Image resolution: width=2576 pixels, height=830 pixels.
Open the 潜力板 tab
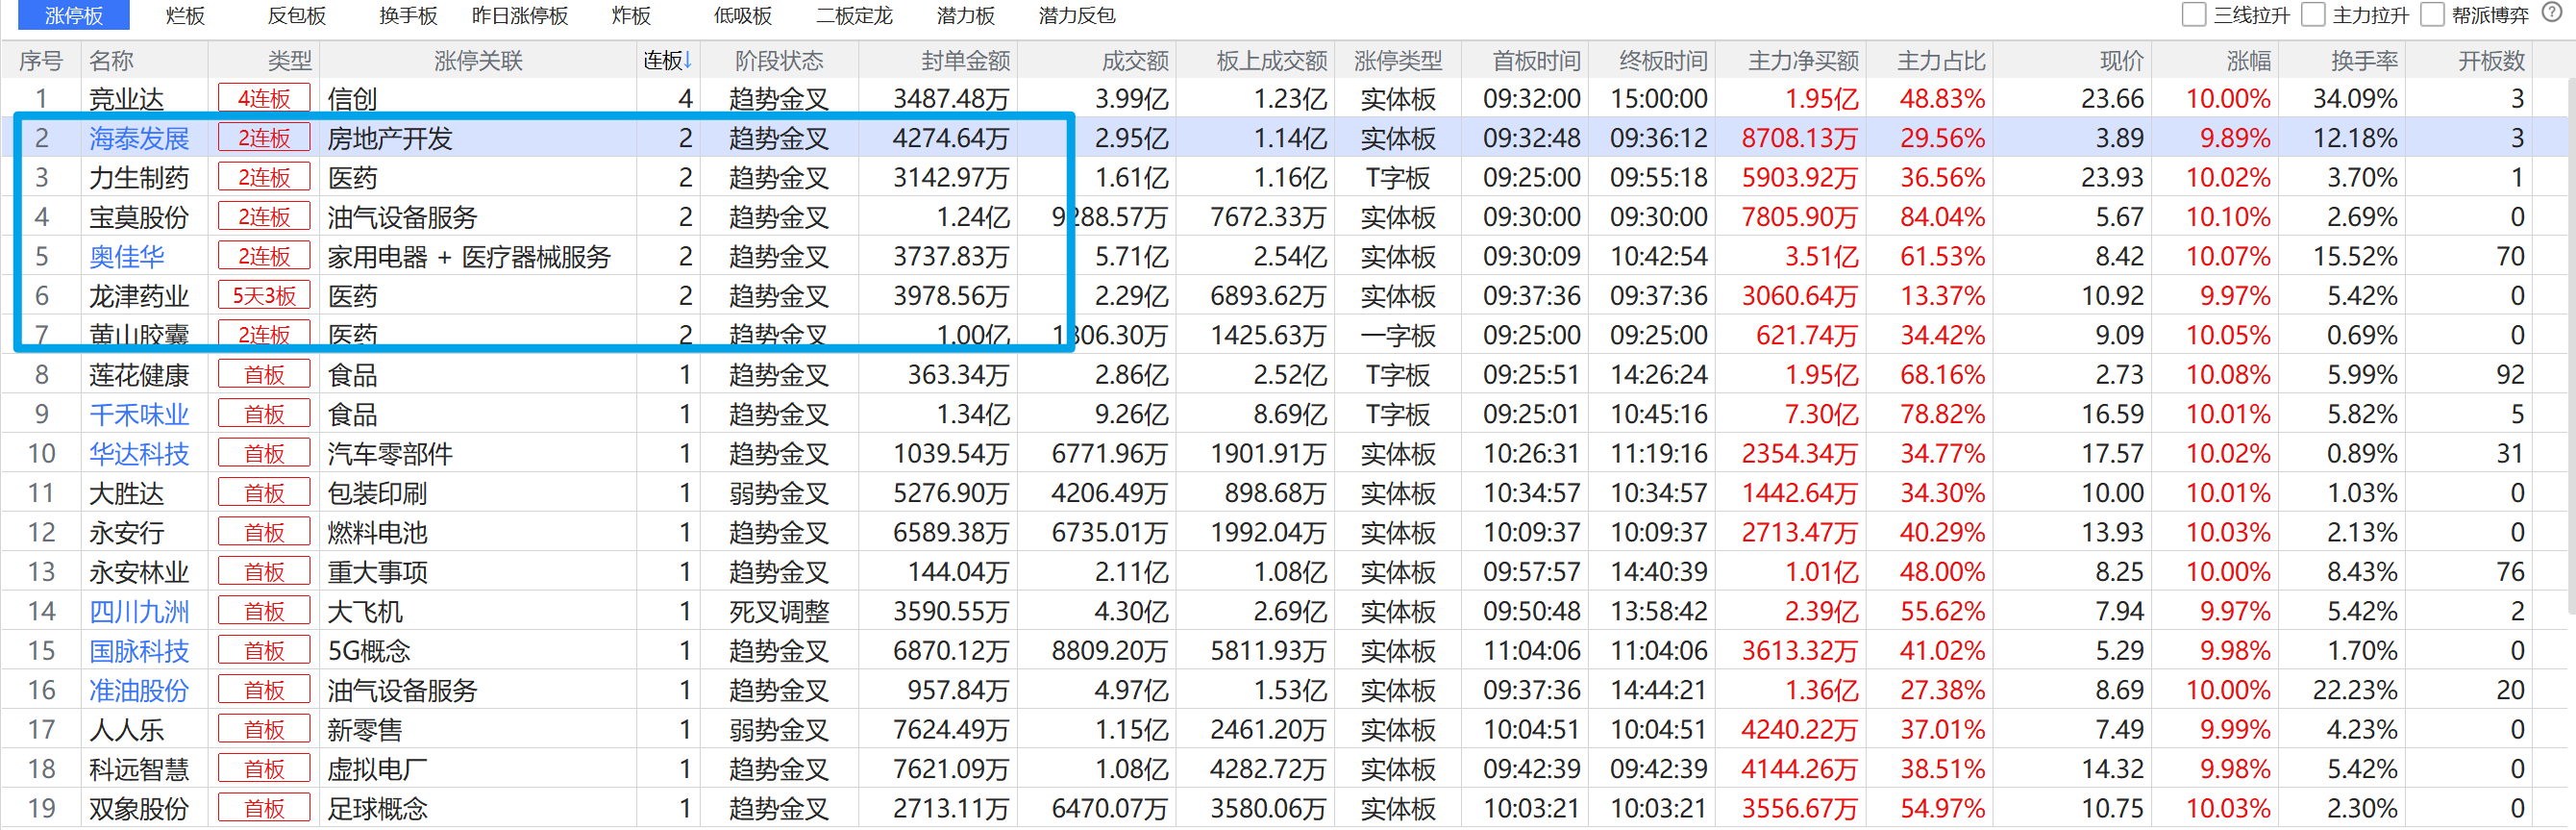tap(965, 15)
